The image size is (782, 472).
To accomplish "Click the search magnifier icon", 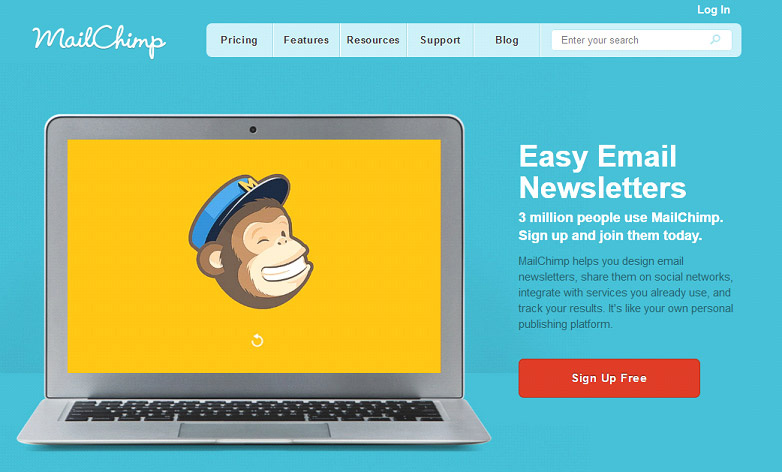I will (x=715, y=39).
